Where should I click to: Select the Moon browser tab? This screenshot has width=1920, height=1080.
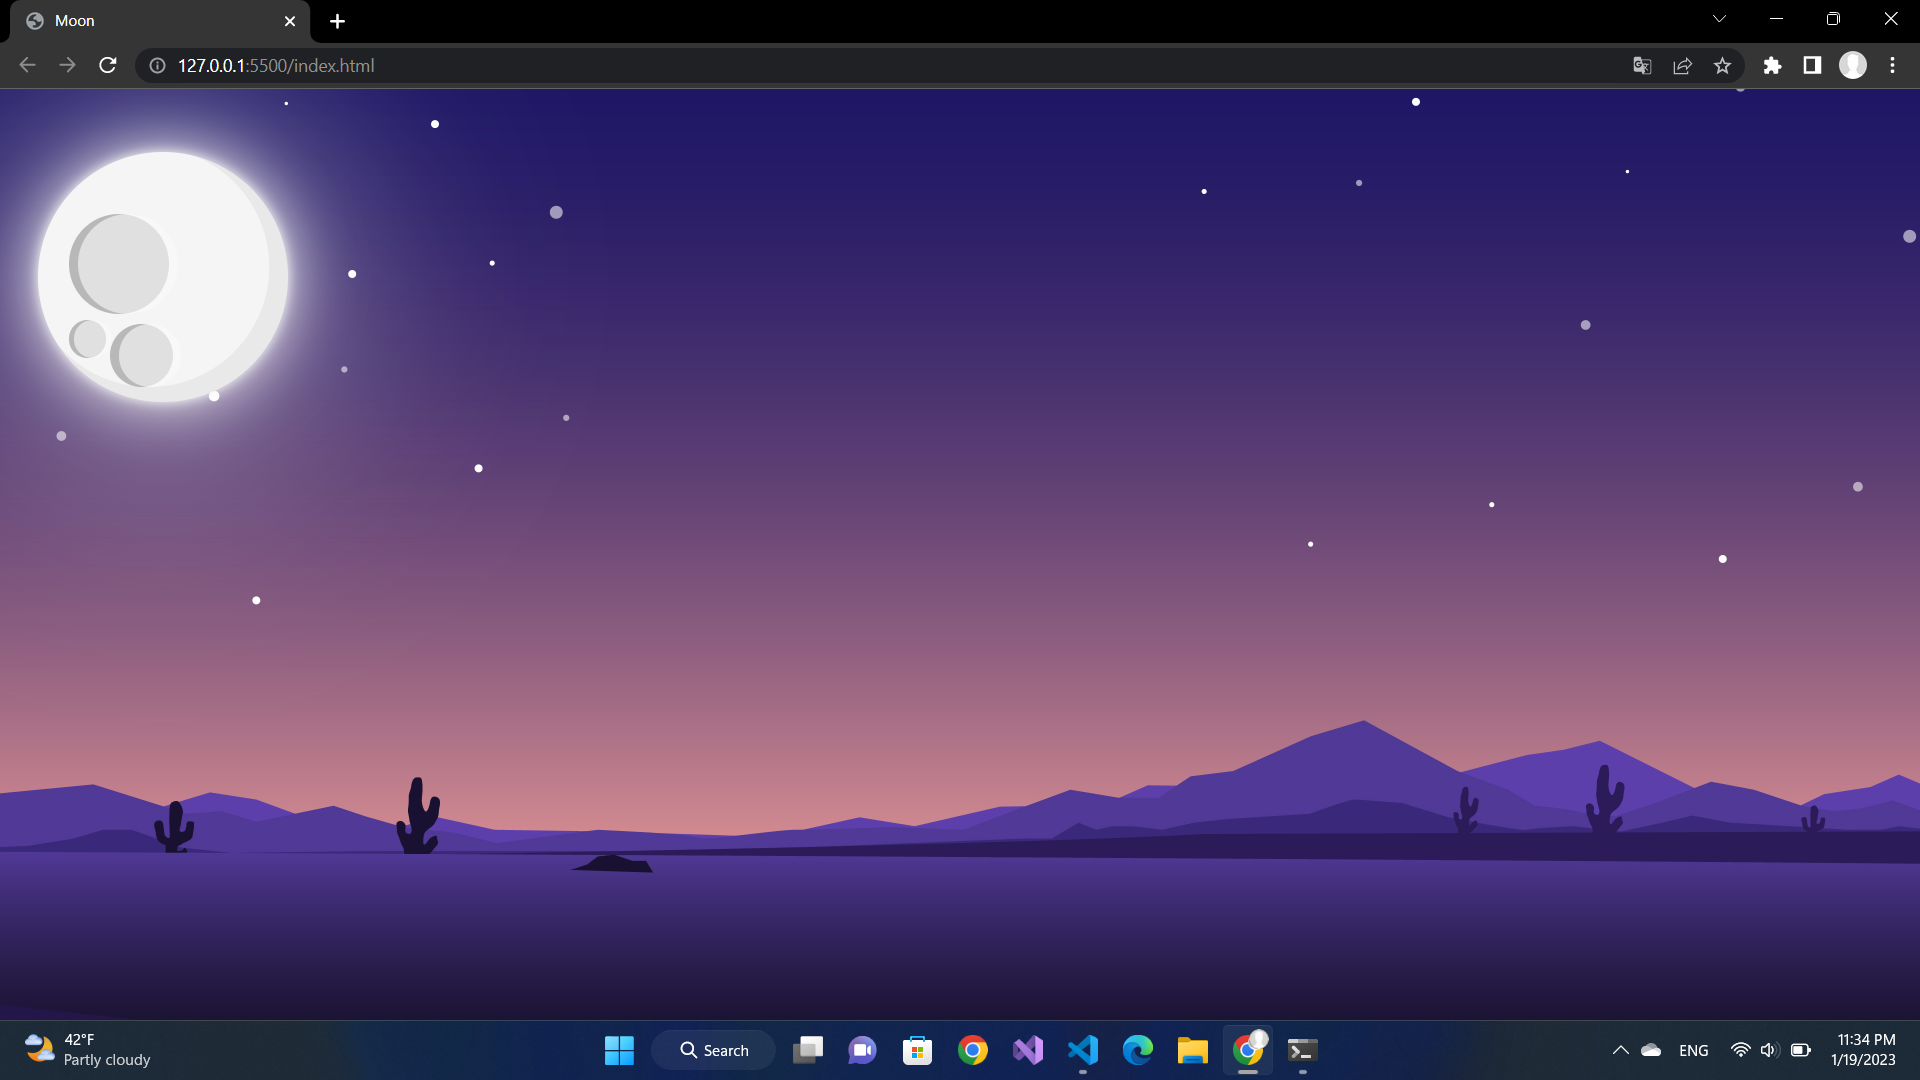tap(140, 20)
